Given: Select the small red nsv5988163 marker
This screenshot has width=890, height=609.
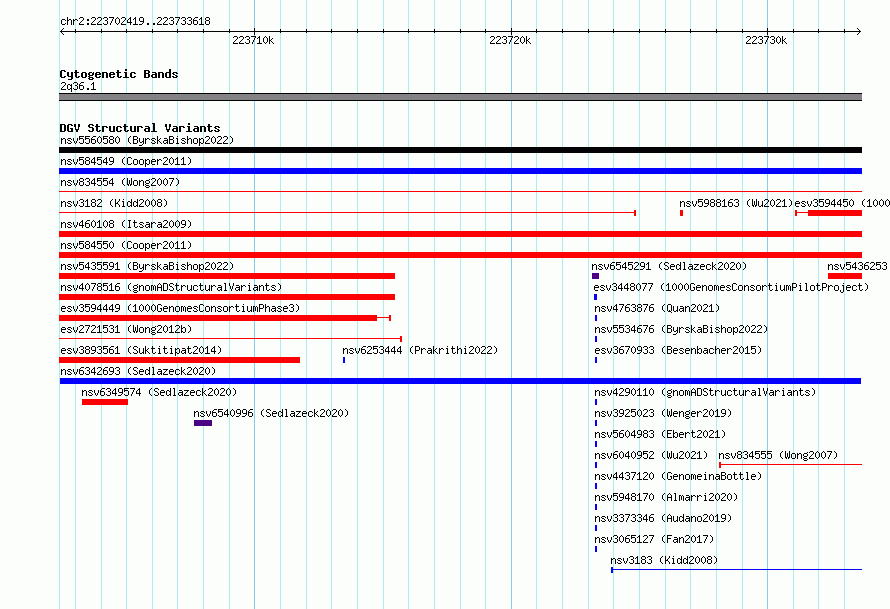Looking at the screenshot, I should pyautogui.click(x=681, y=213).
